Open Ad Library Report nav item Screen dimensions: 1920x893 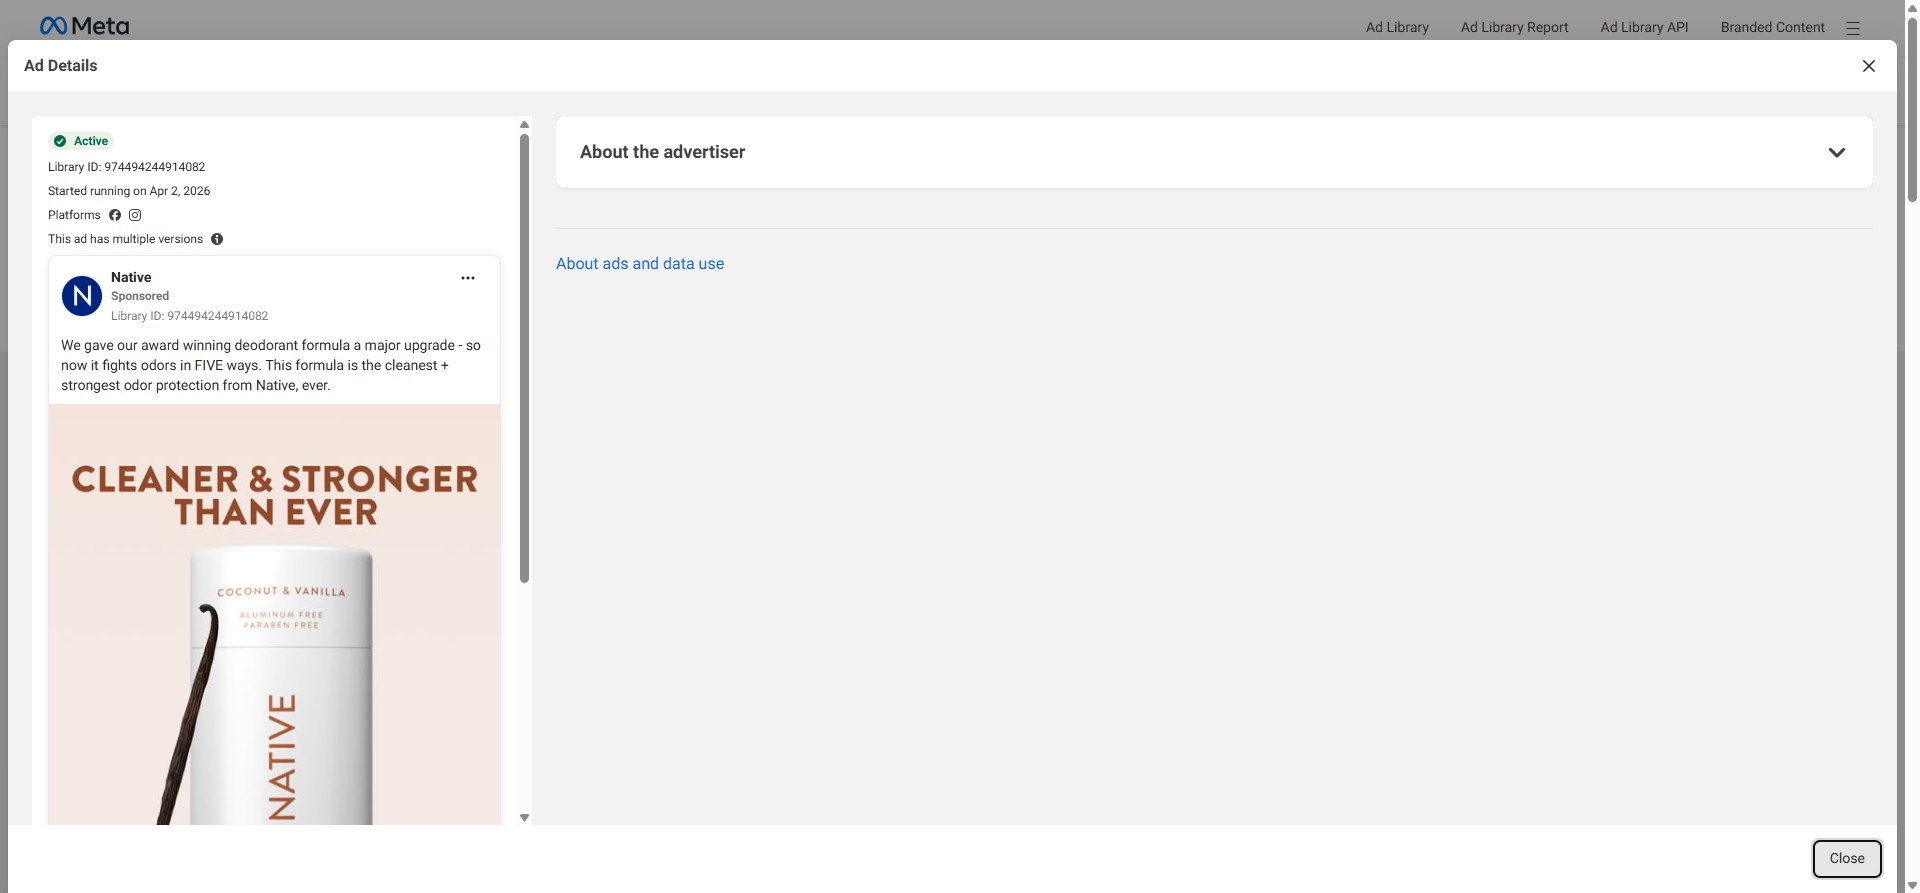[1514, 27]
